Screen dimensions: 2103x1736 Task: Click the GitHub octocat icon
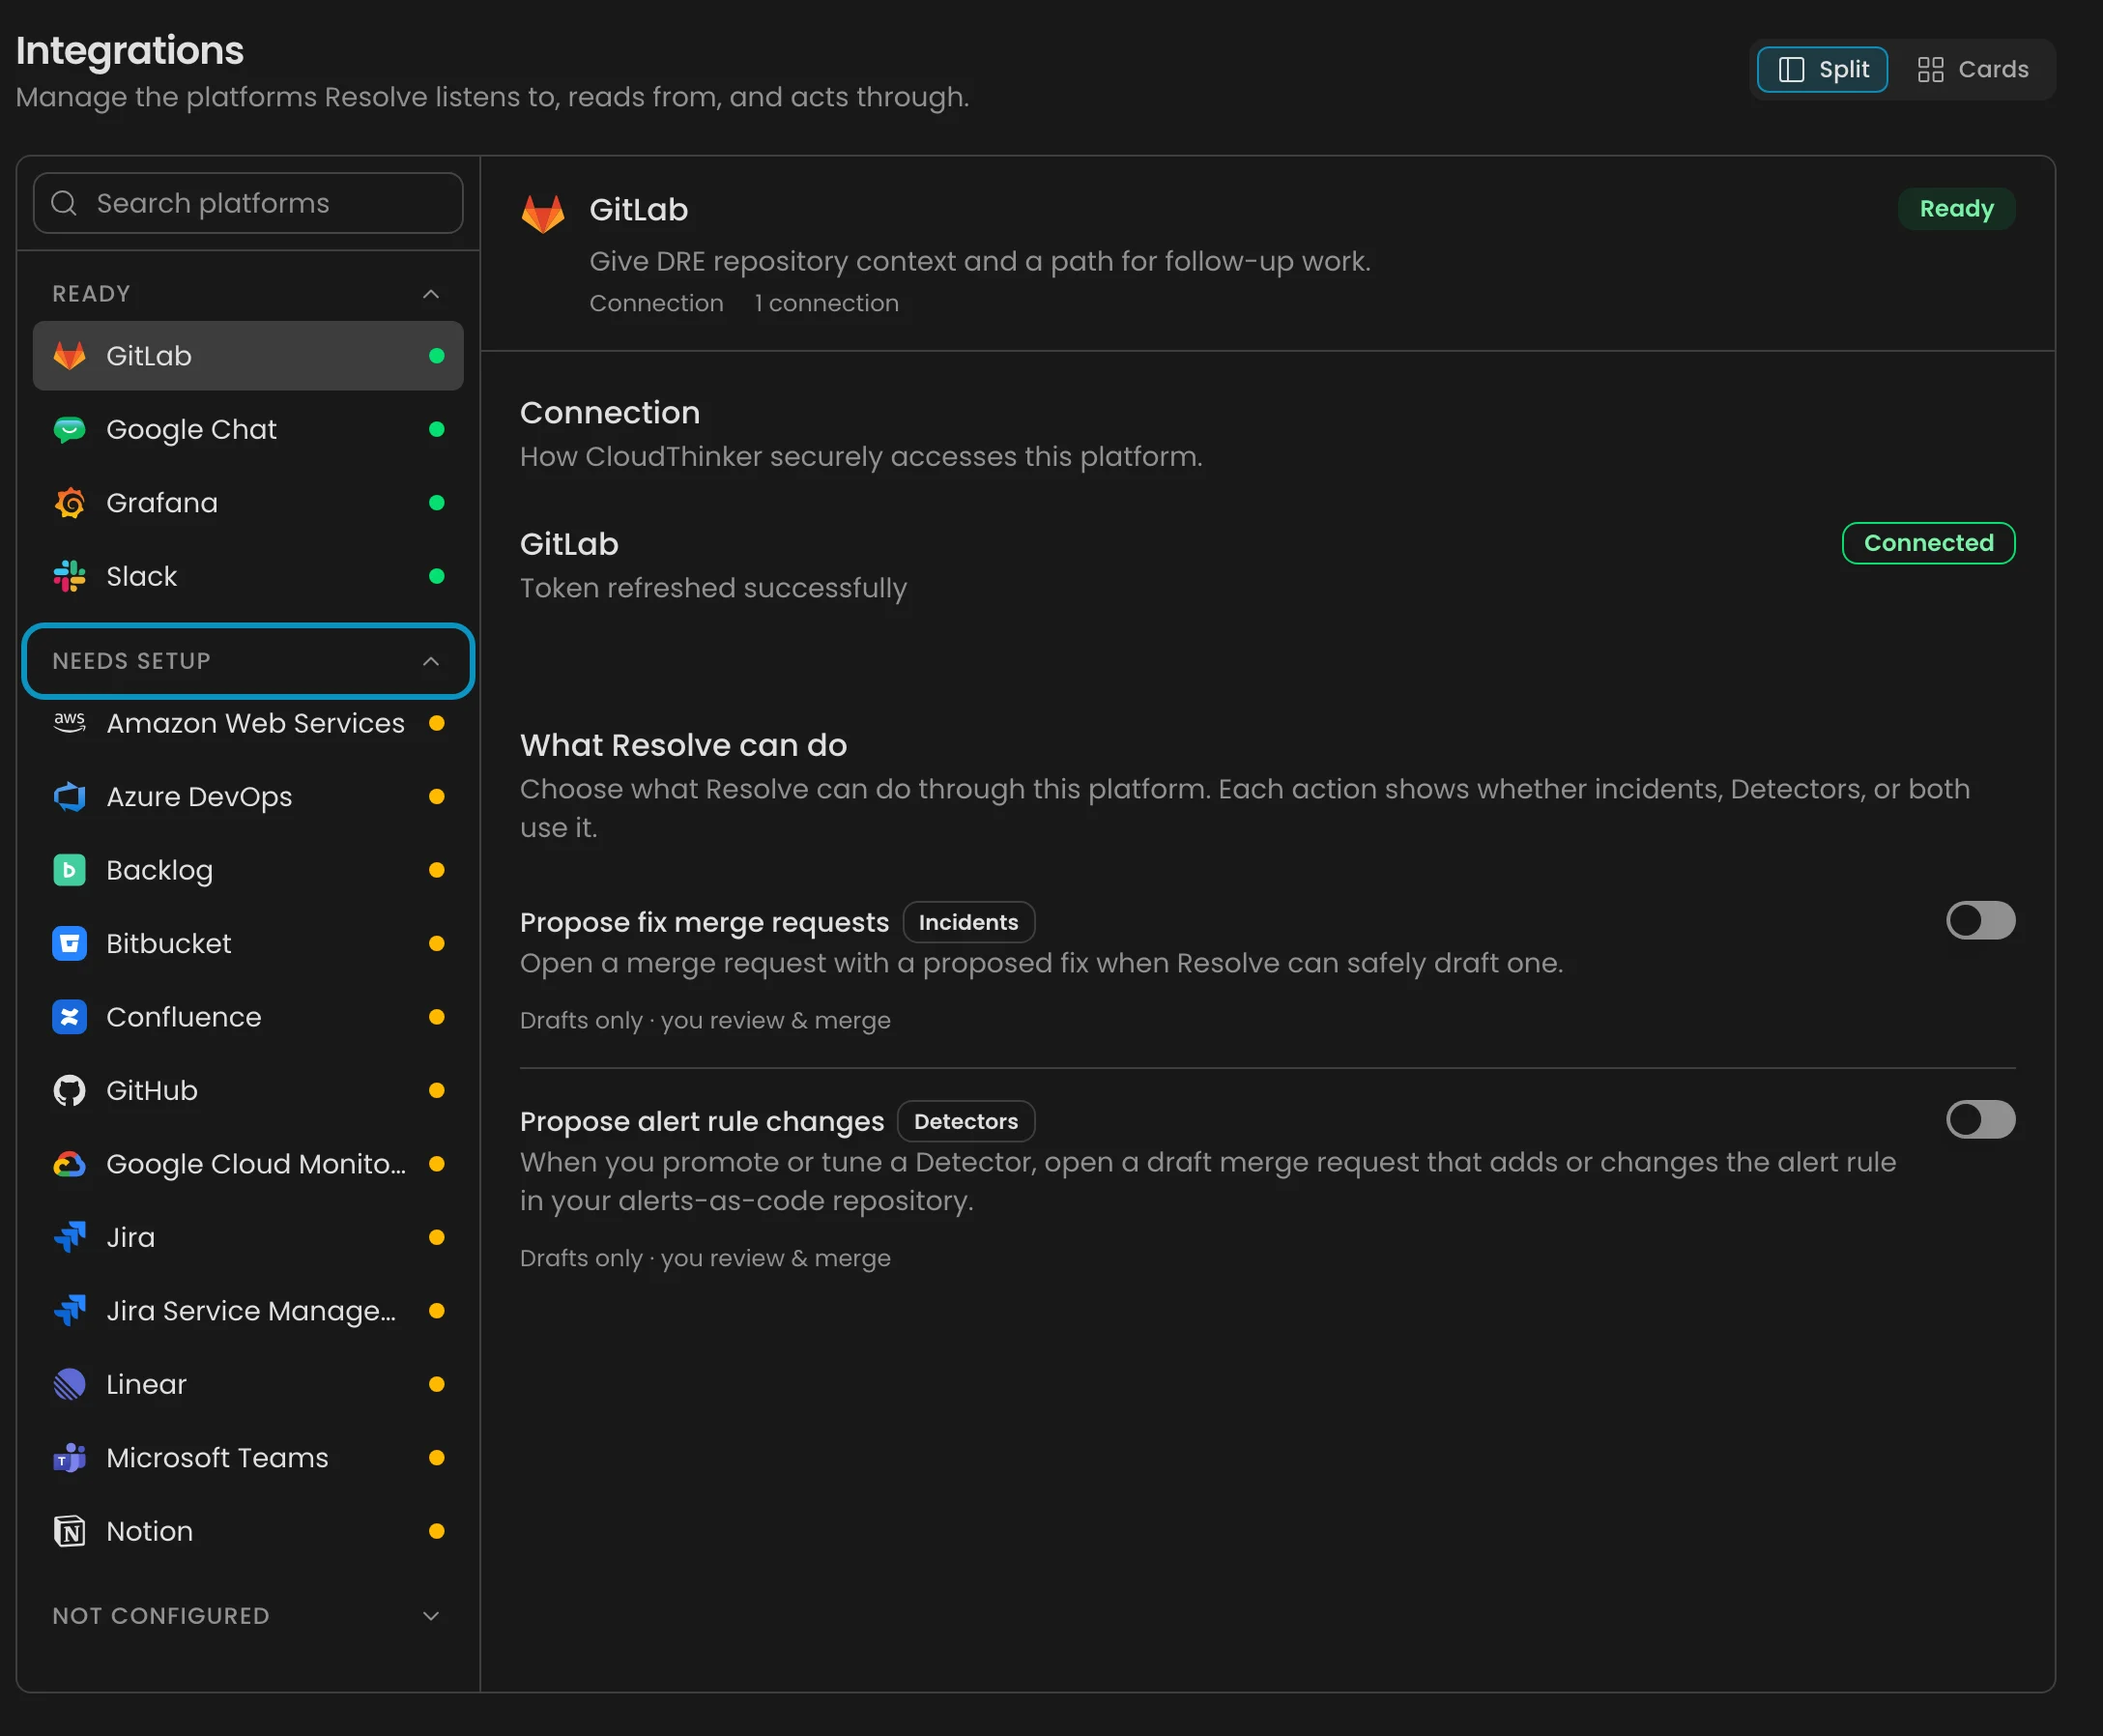click(x=69, y=1091)
